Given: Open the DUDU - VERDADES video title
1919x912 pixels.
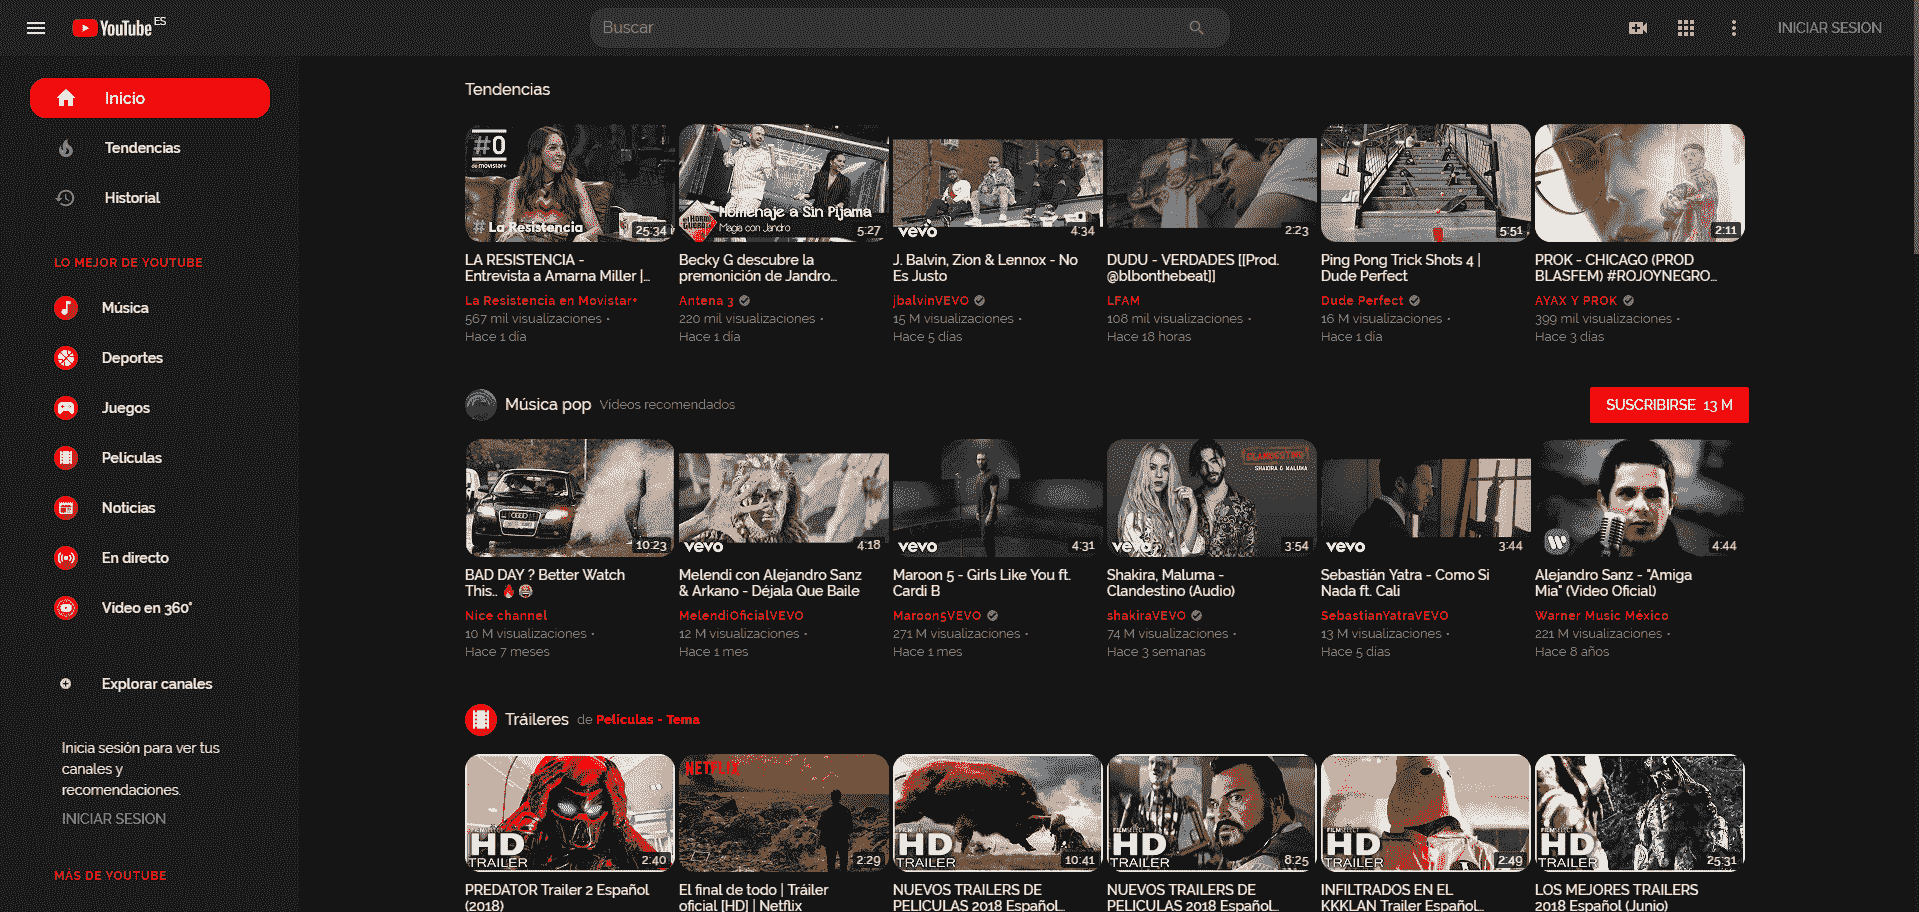Looking at the screenshot, I should pos(1193,268).
